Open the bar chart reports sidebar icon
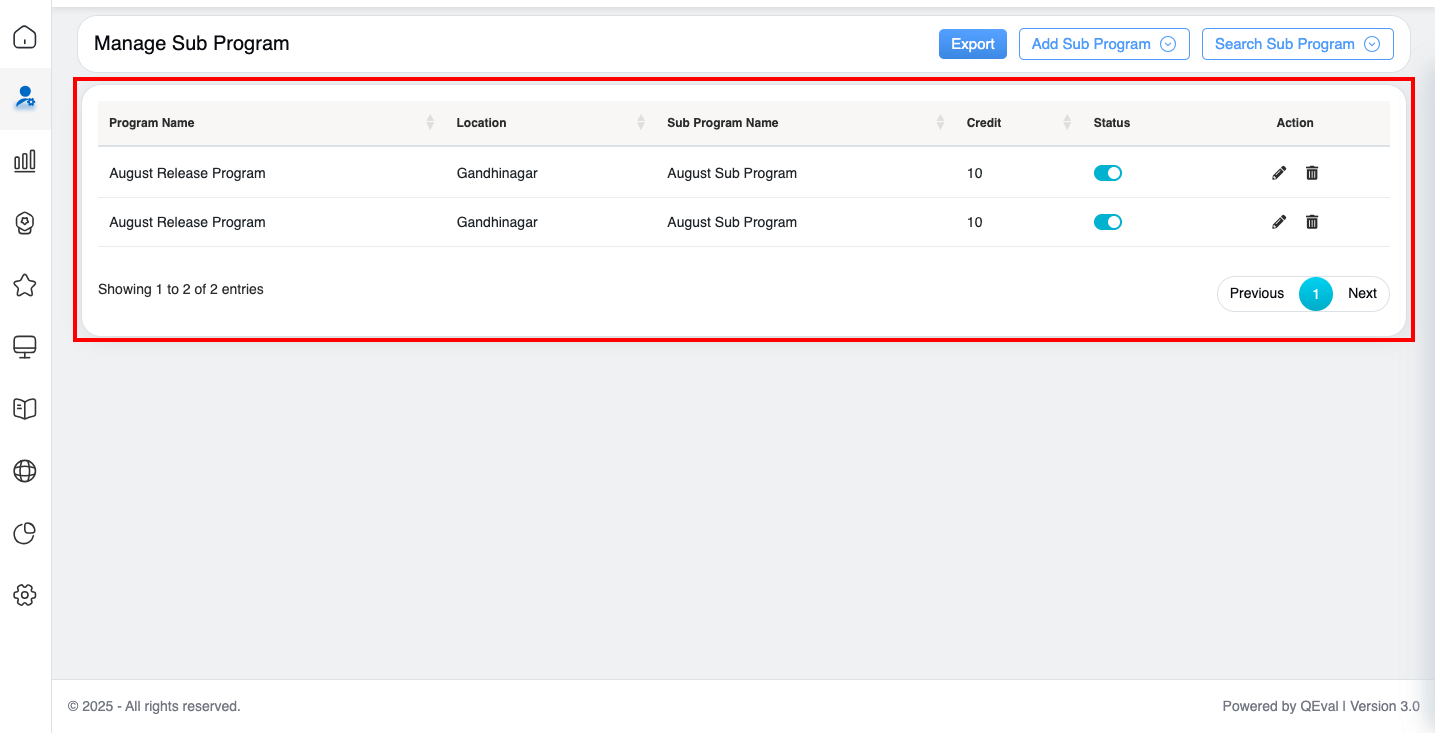This screenshot has height=733, width=1435. [x=25, y=161]
